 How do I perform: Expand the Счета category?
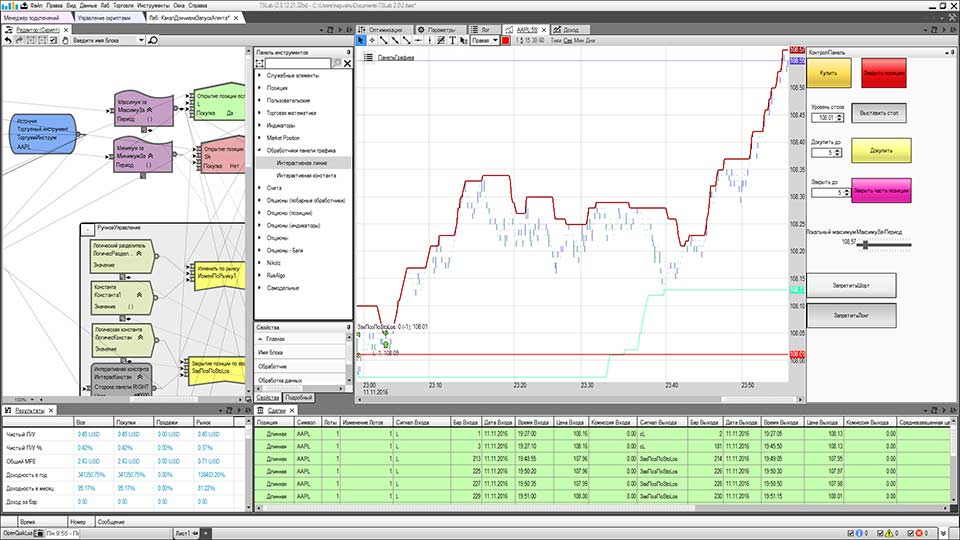pos(260,188)
